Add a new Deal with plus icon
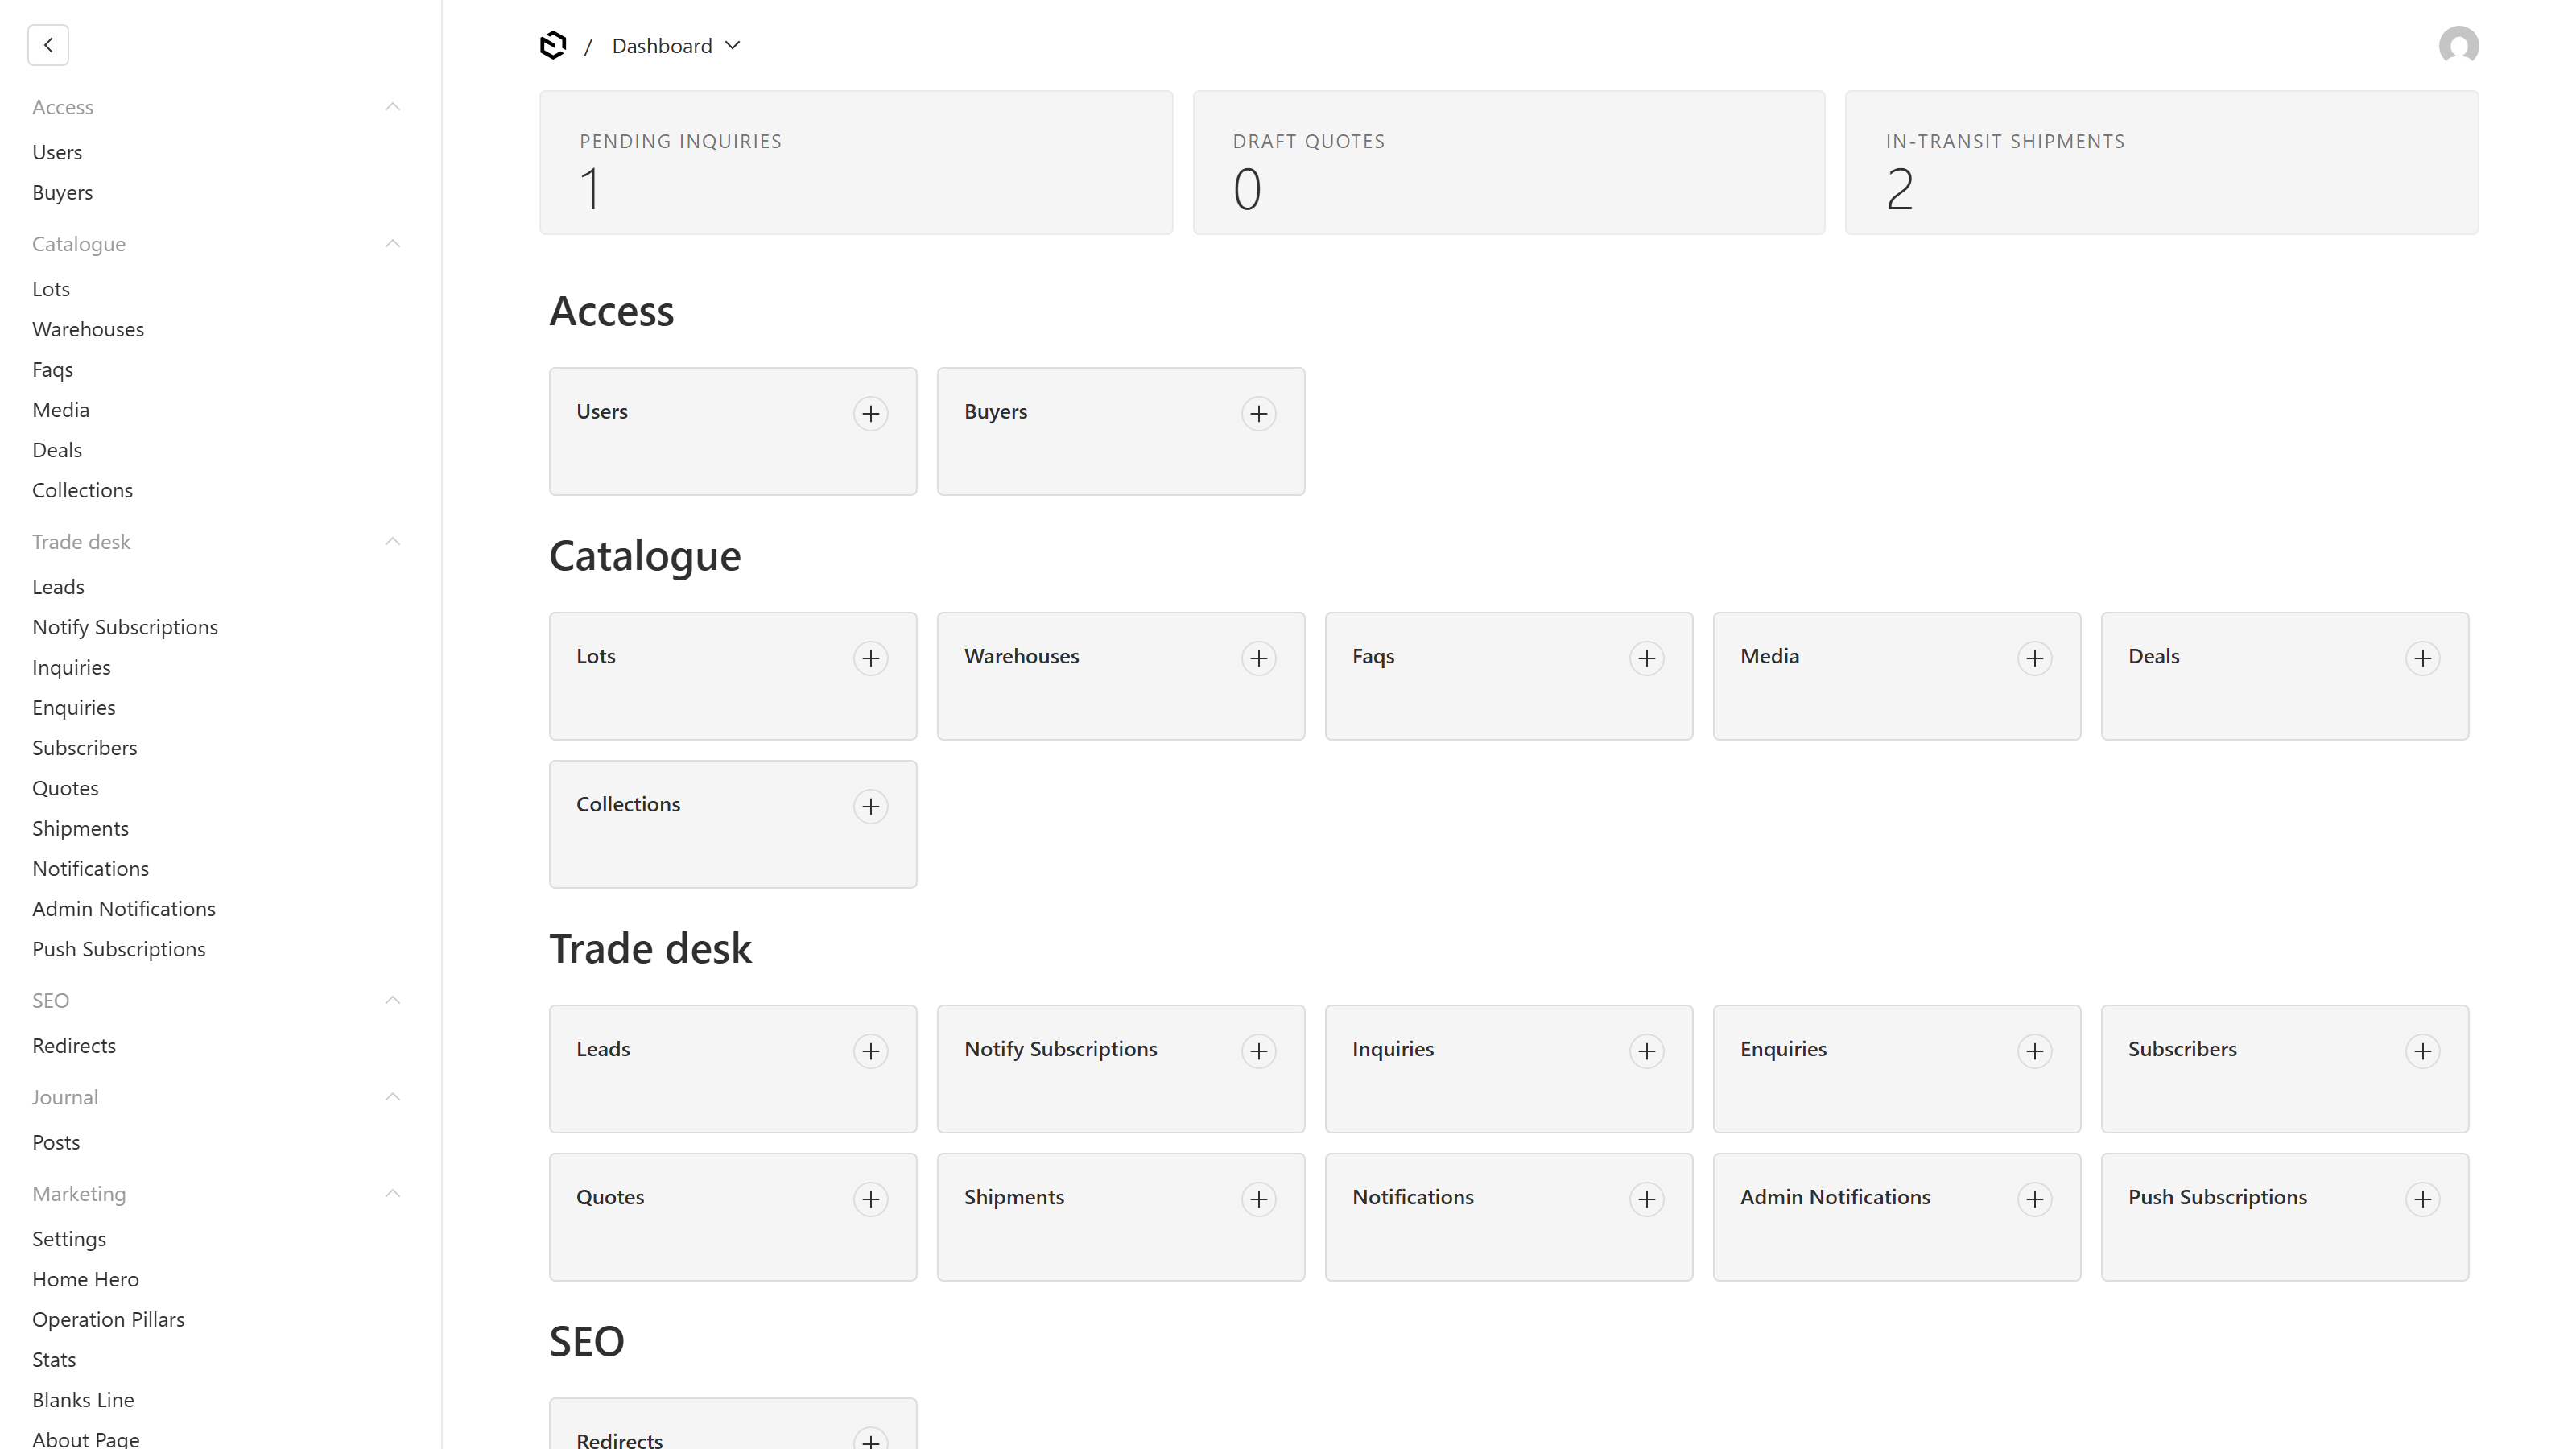This screenshot has width=2576, height=1449. pos(2423,658)
